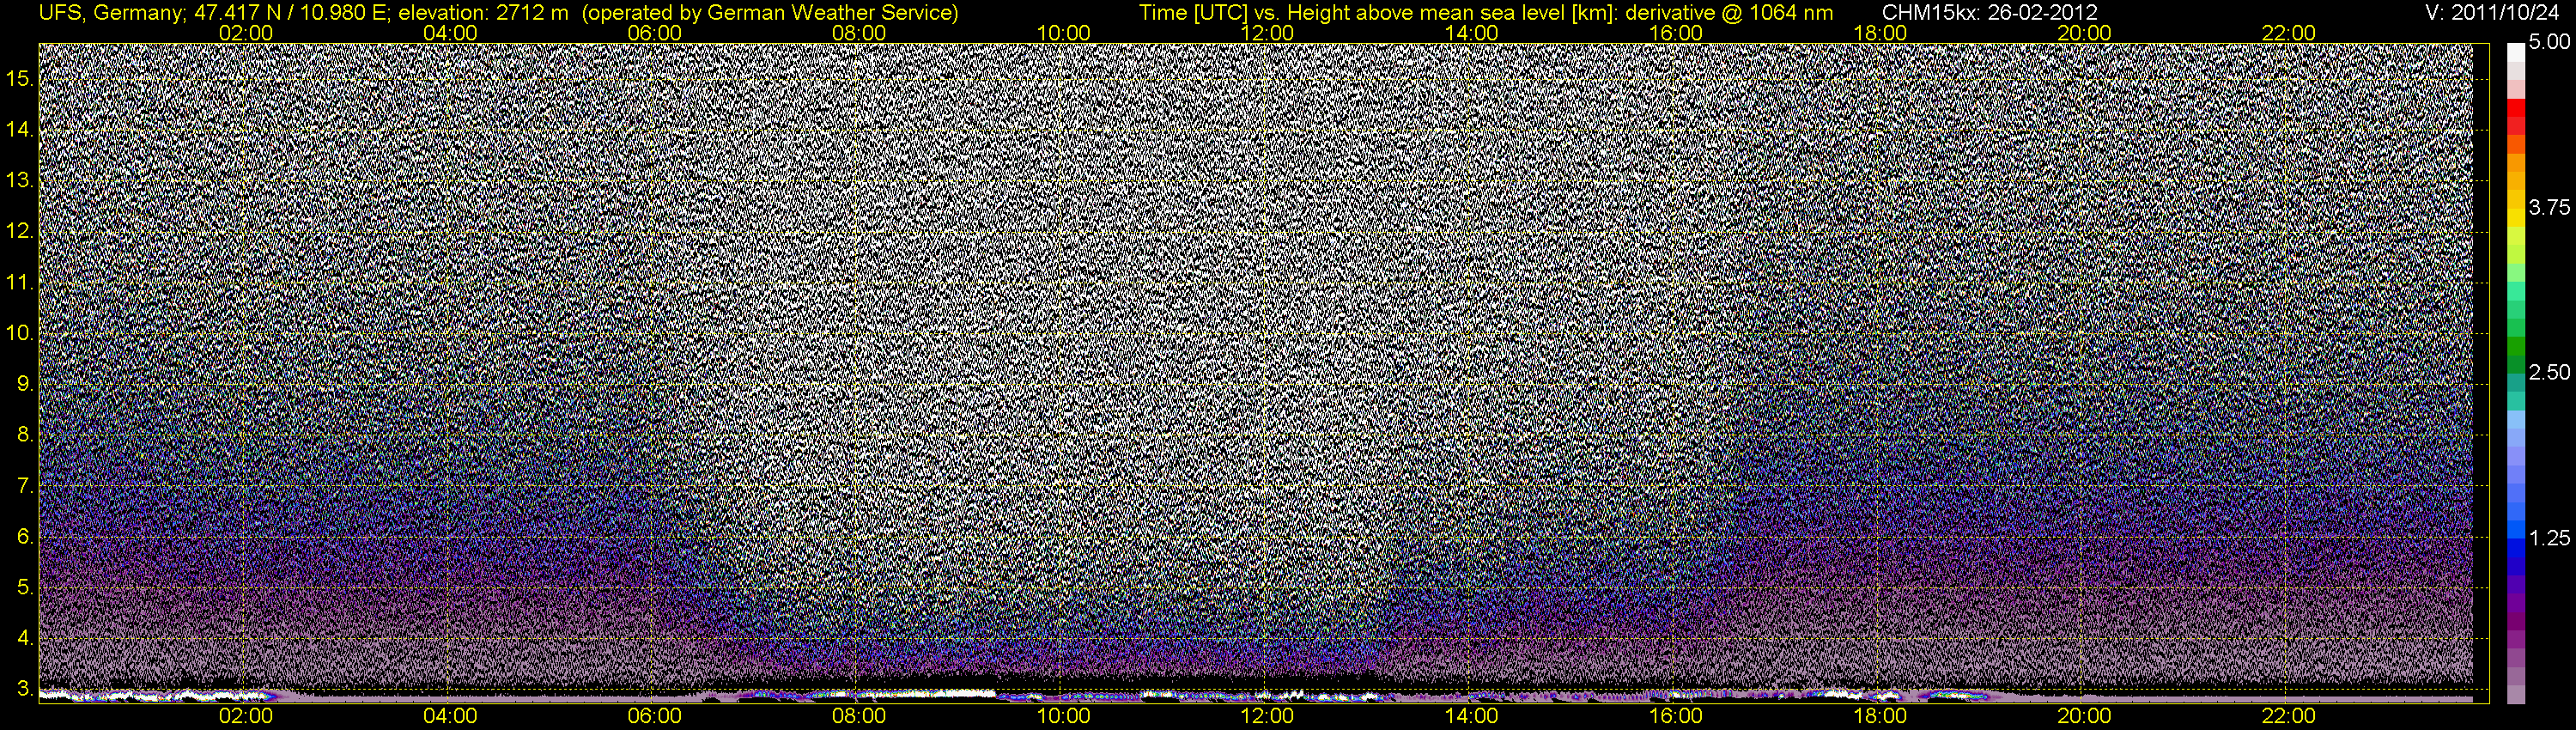Click the height label "5."

[25, 588]
